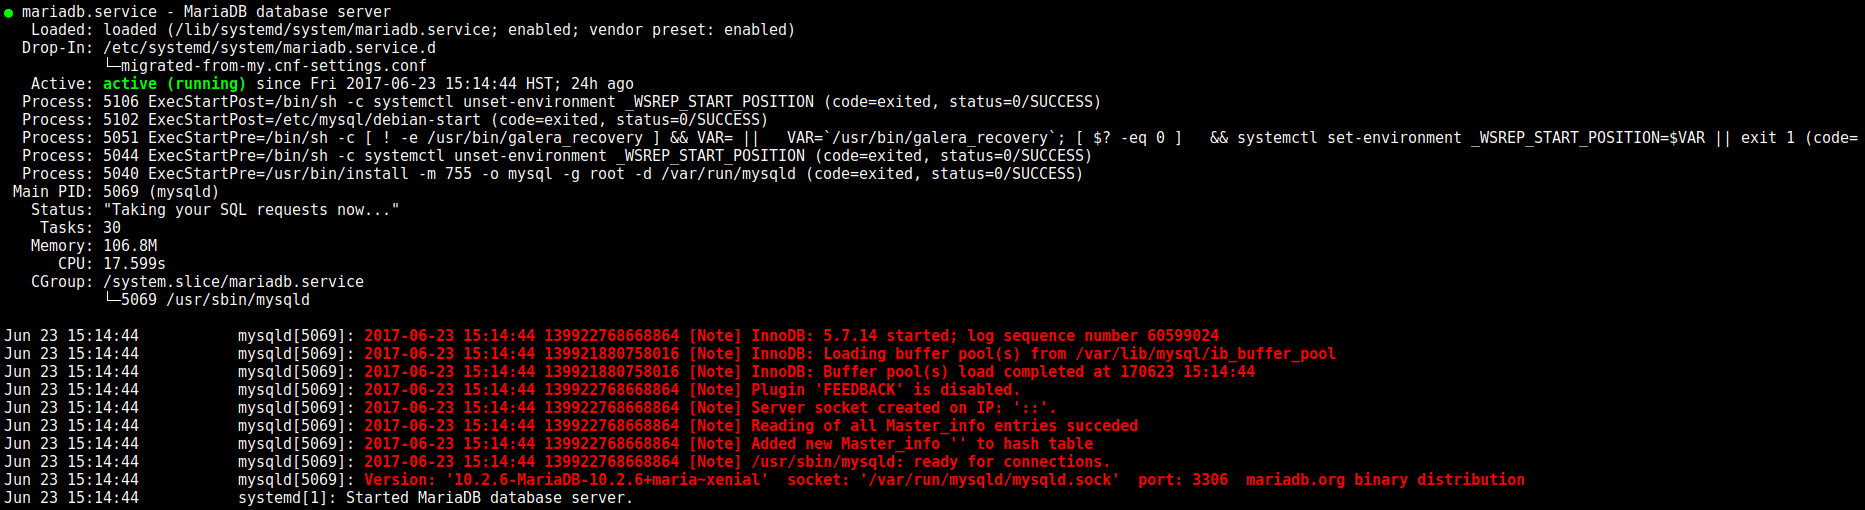Click the migrated-from-my.cnf-settings.conf drop-in entry
The height and width of the screenshot is (510, 1865).
[274, 66]
